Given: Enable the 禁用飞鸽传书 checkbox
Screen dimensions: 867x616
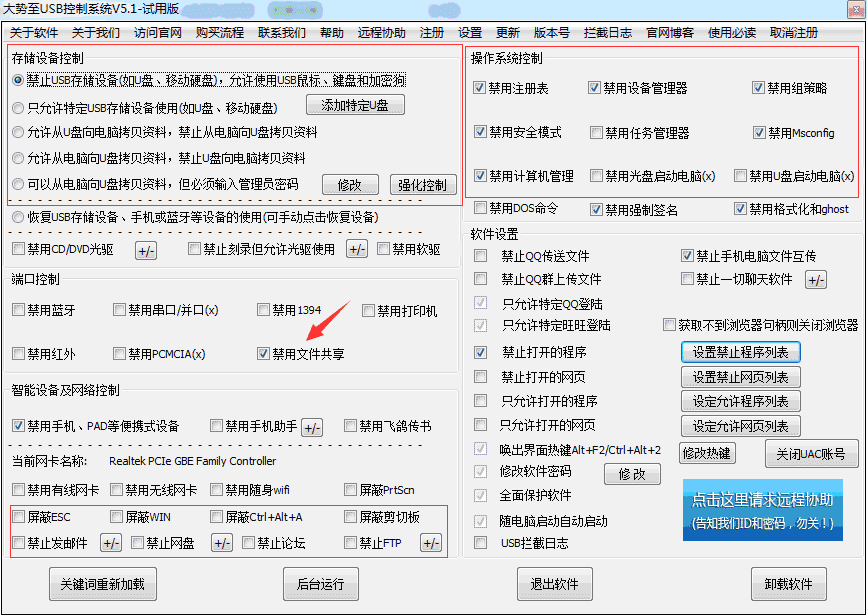Looking at the screenshot, I should [x=350, y=426].
